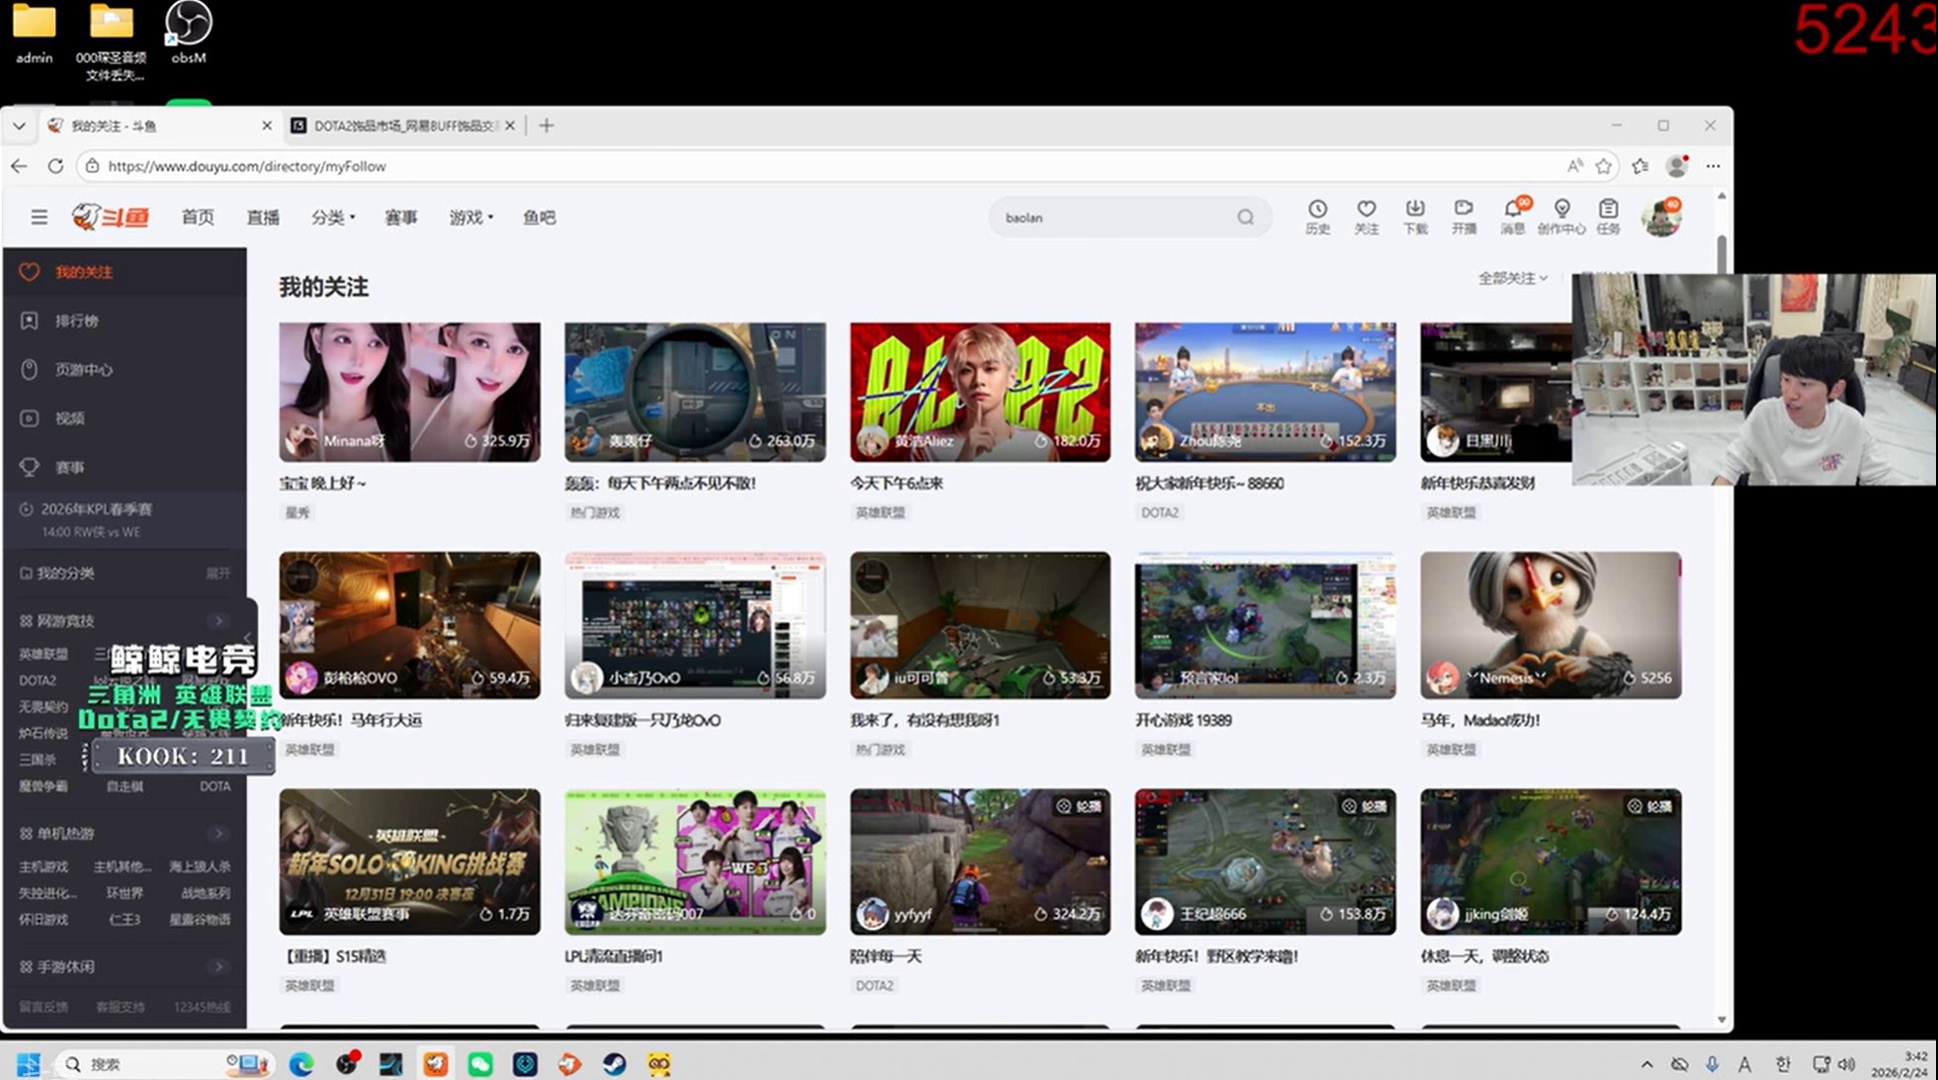This screenshot has width=1938, height=1080.
Task: Go to 直播 in the top navigation
Action: click(263, 217)
